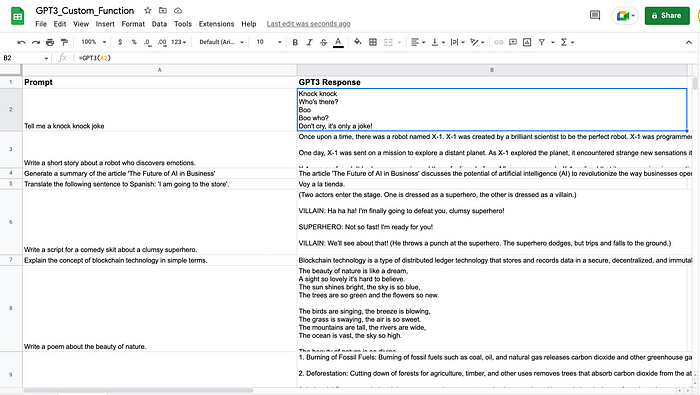Open 'Last edit was seconds ago' link
700x395 pixels.
coord(308,24)
